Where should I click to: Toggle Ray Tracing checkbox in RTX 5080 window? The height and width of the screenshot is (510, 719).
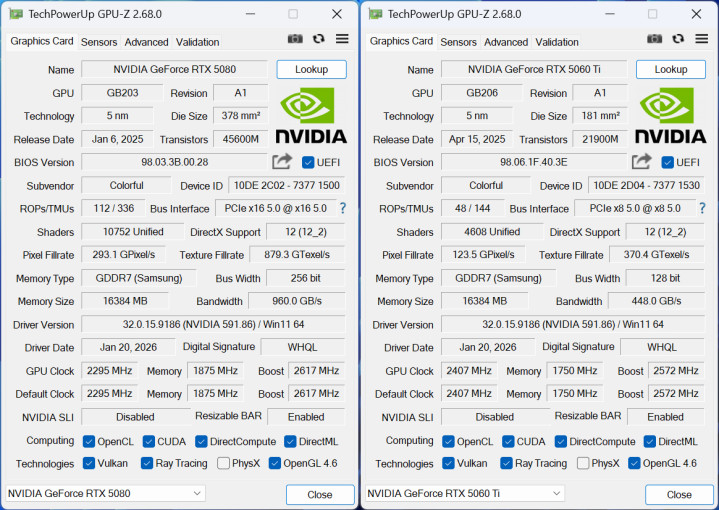147,463
